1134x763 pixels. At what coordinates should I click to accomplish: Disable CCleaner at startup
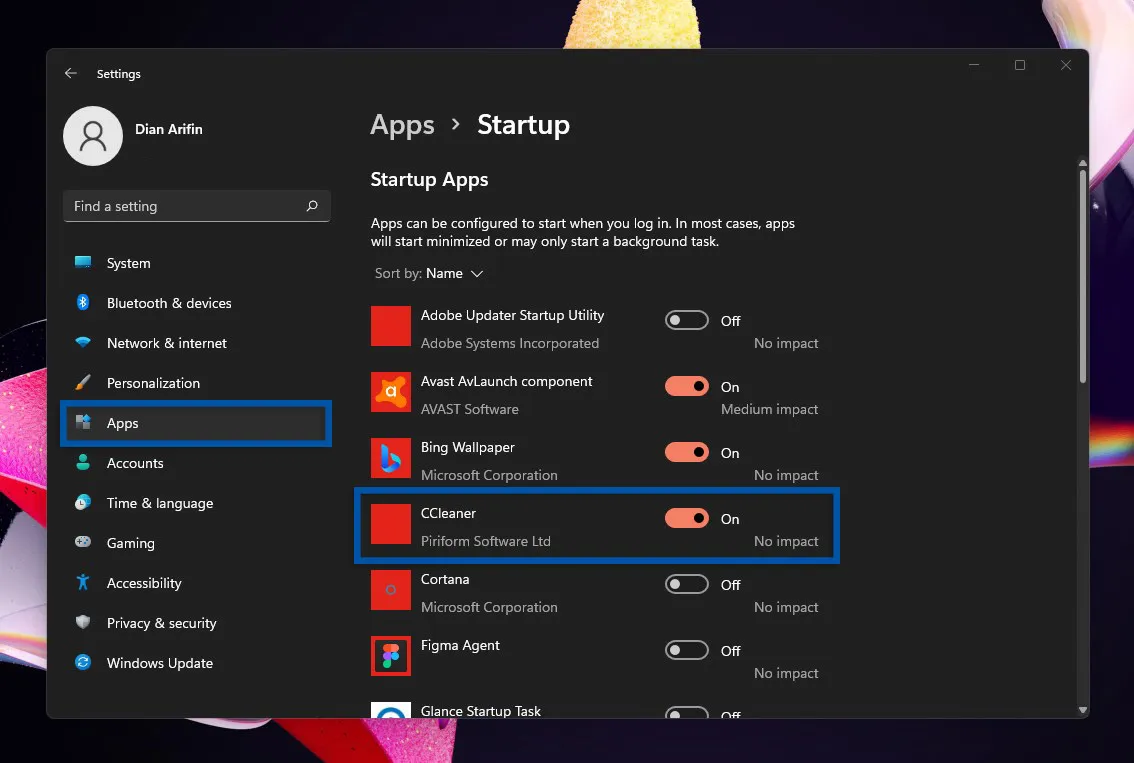686,518
